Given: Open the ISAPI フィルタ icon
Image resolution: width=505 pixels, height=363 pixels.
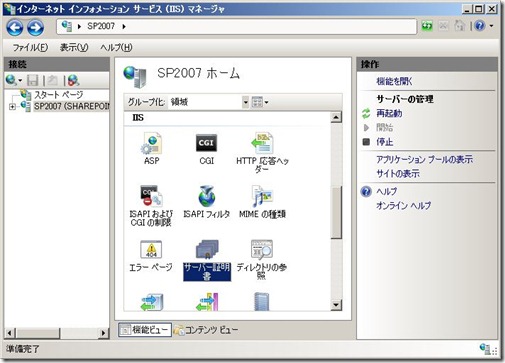Looking at the screenshot, I should [x=207, y=202].
